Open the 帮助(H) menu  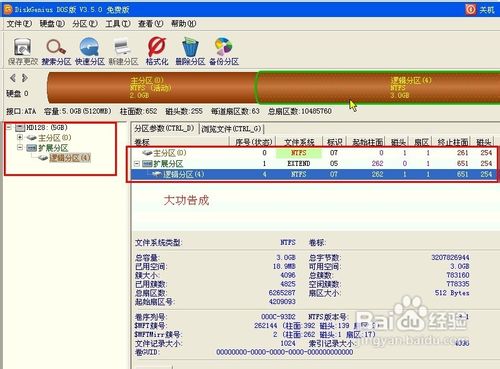[183, 24]
